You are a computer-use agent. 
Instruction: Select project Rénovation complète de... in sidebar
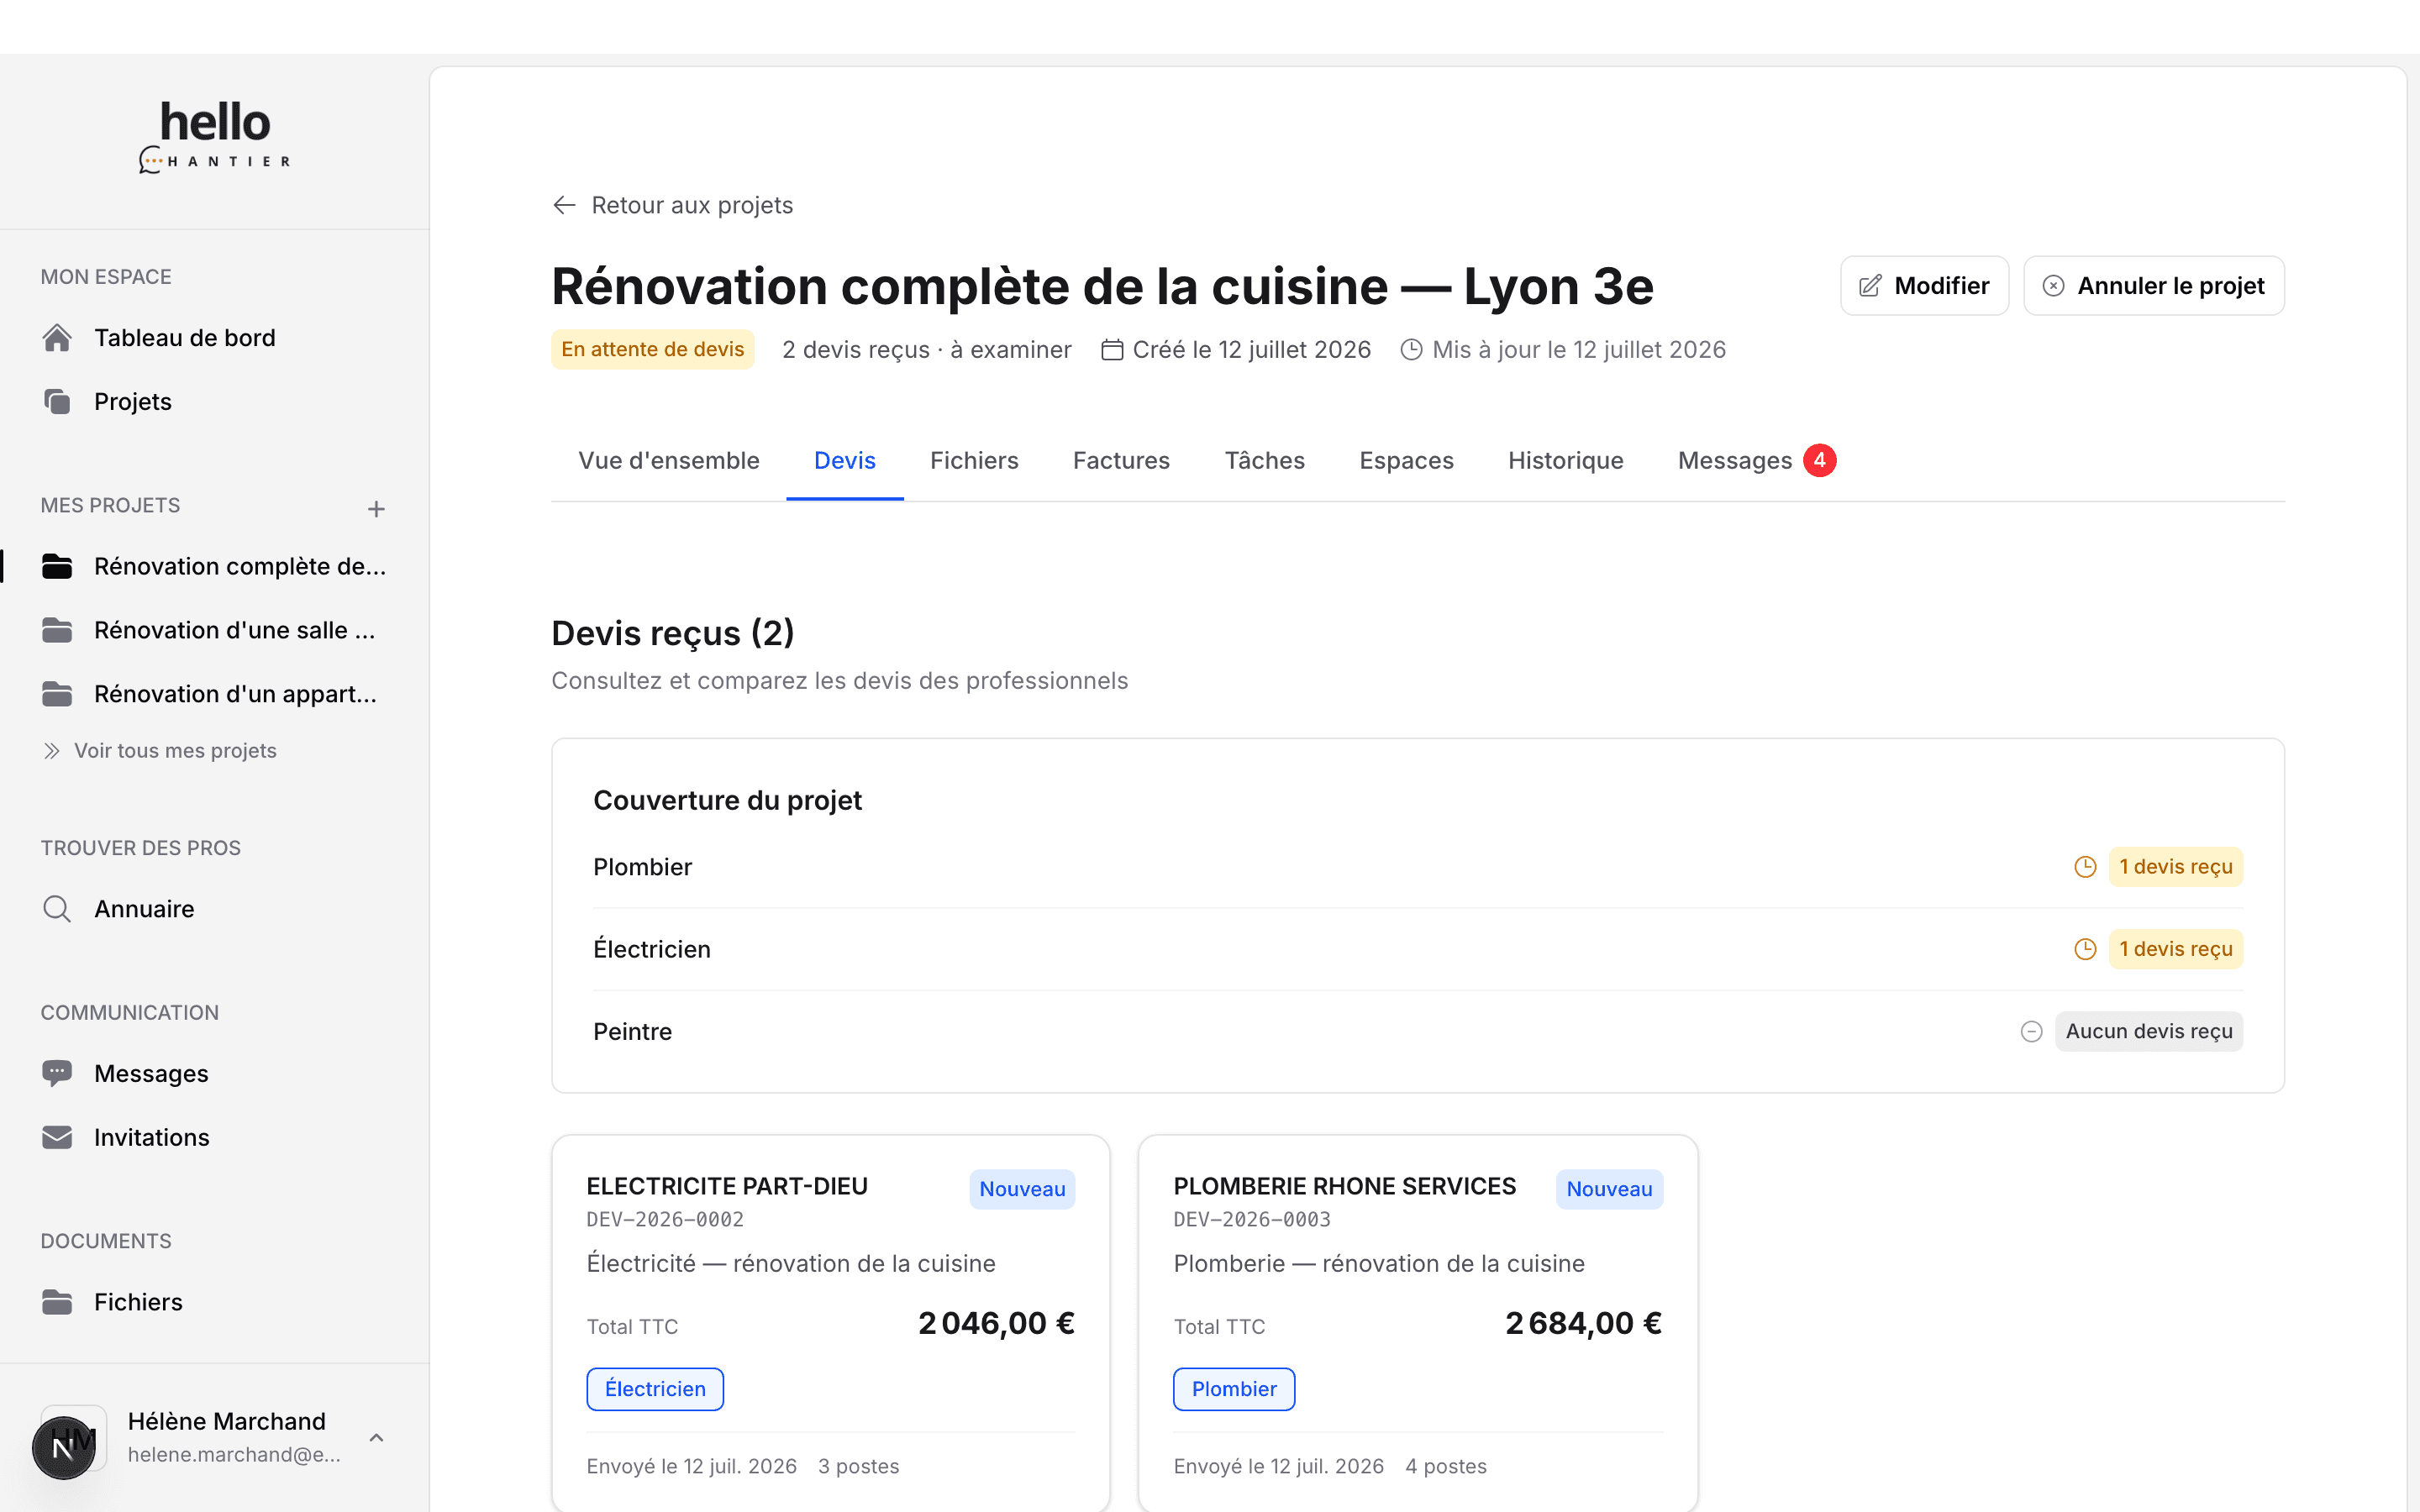click(214, 567)
